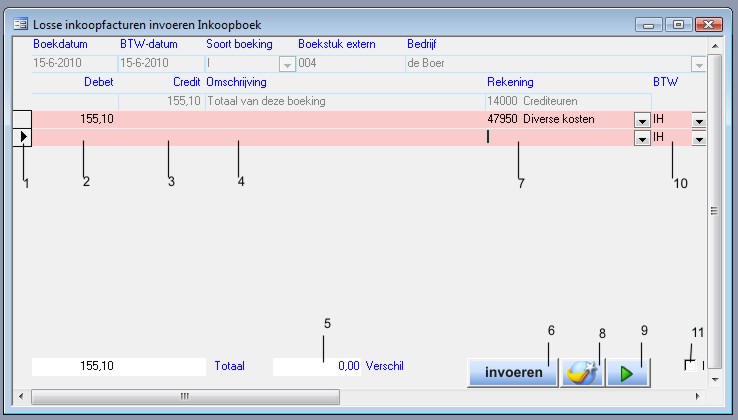Click the row selector of Diverse kosten line

pyautogui.click(x=23, y=119)
